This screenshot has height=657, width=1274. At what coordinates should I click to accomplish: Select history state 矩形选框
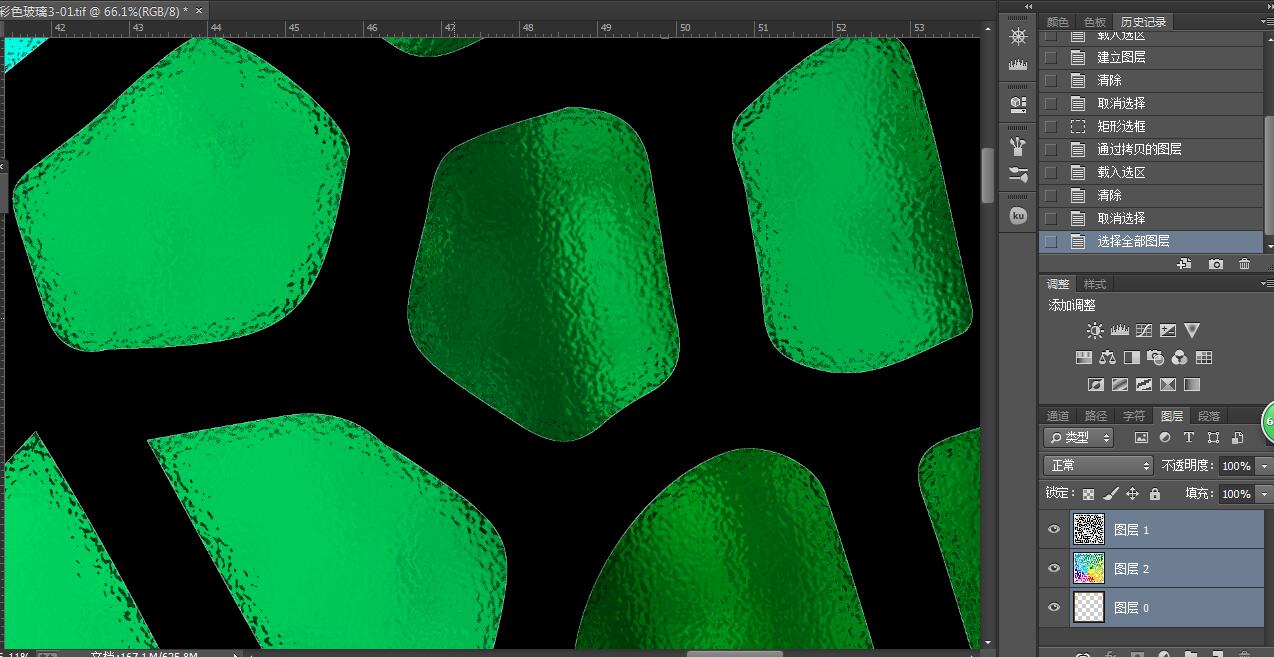click(x=1152, y=126)
